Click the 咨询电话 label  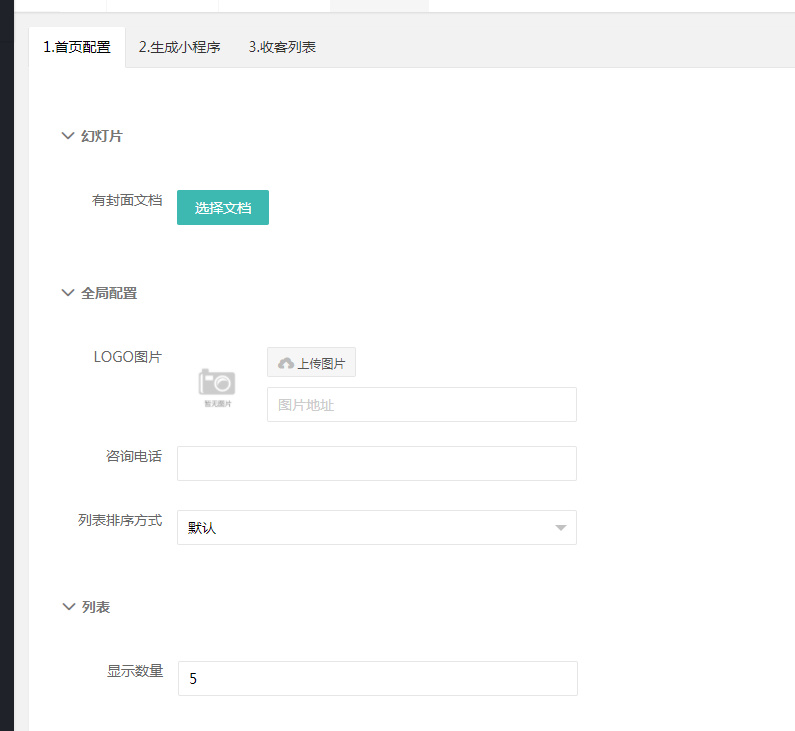pyautogui.click(x=134, y=456)
